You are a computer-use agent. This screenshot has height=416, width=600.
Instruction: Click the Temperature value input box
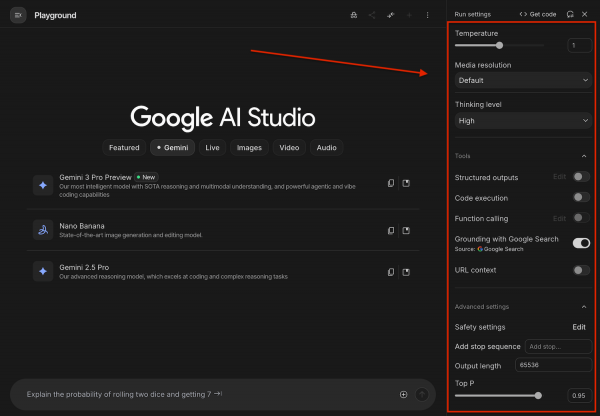pyautogui.click(x=580, y=46)
